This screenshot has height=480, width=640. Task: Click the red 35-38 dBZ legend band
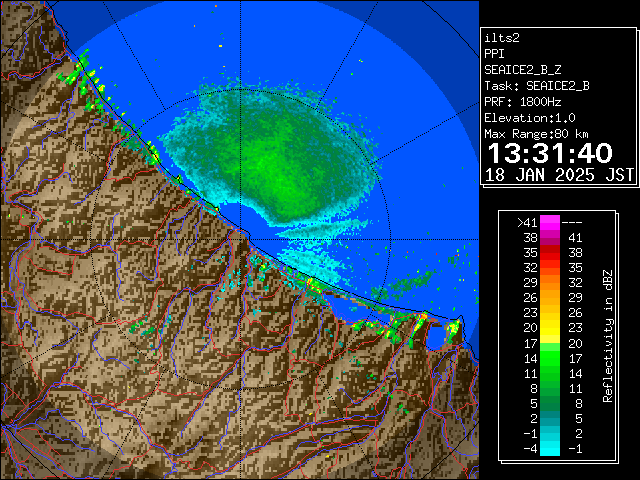(x=550, y=253)
